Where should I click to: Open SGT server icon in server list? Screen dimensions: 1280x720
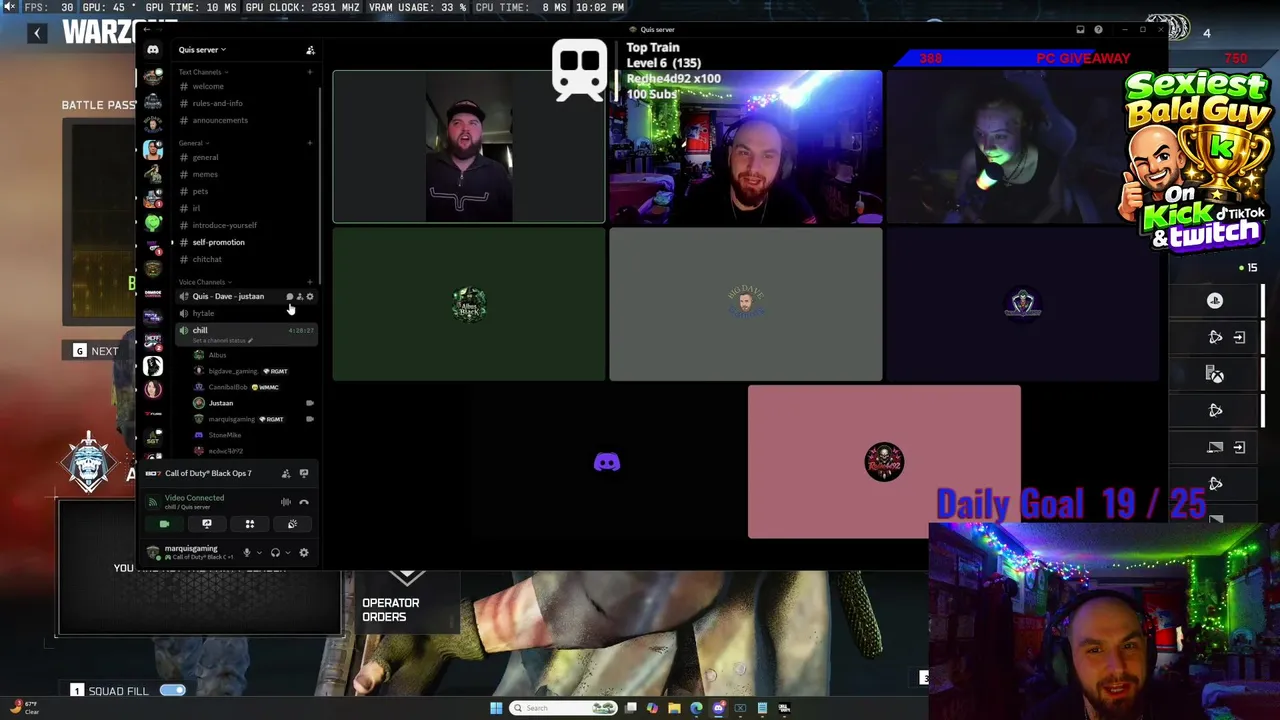(x=152, y=438)
